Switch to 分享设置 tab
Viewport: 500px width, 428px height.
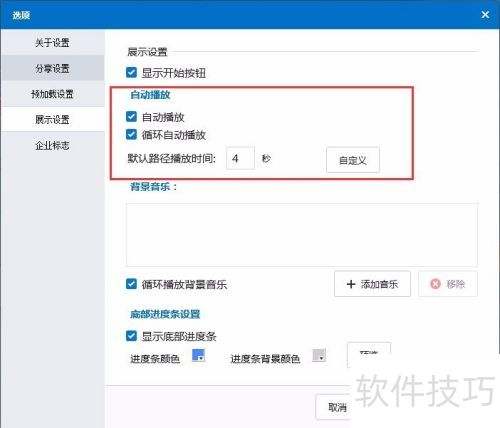click(x=52, y=68)
